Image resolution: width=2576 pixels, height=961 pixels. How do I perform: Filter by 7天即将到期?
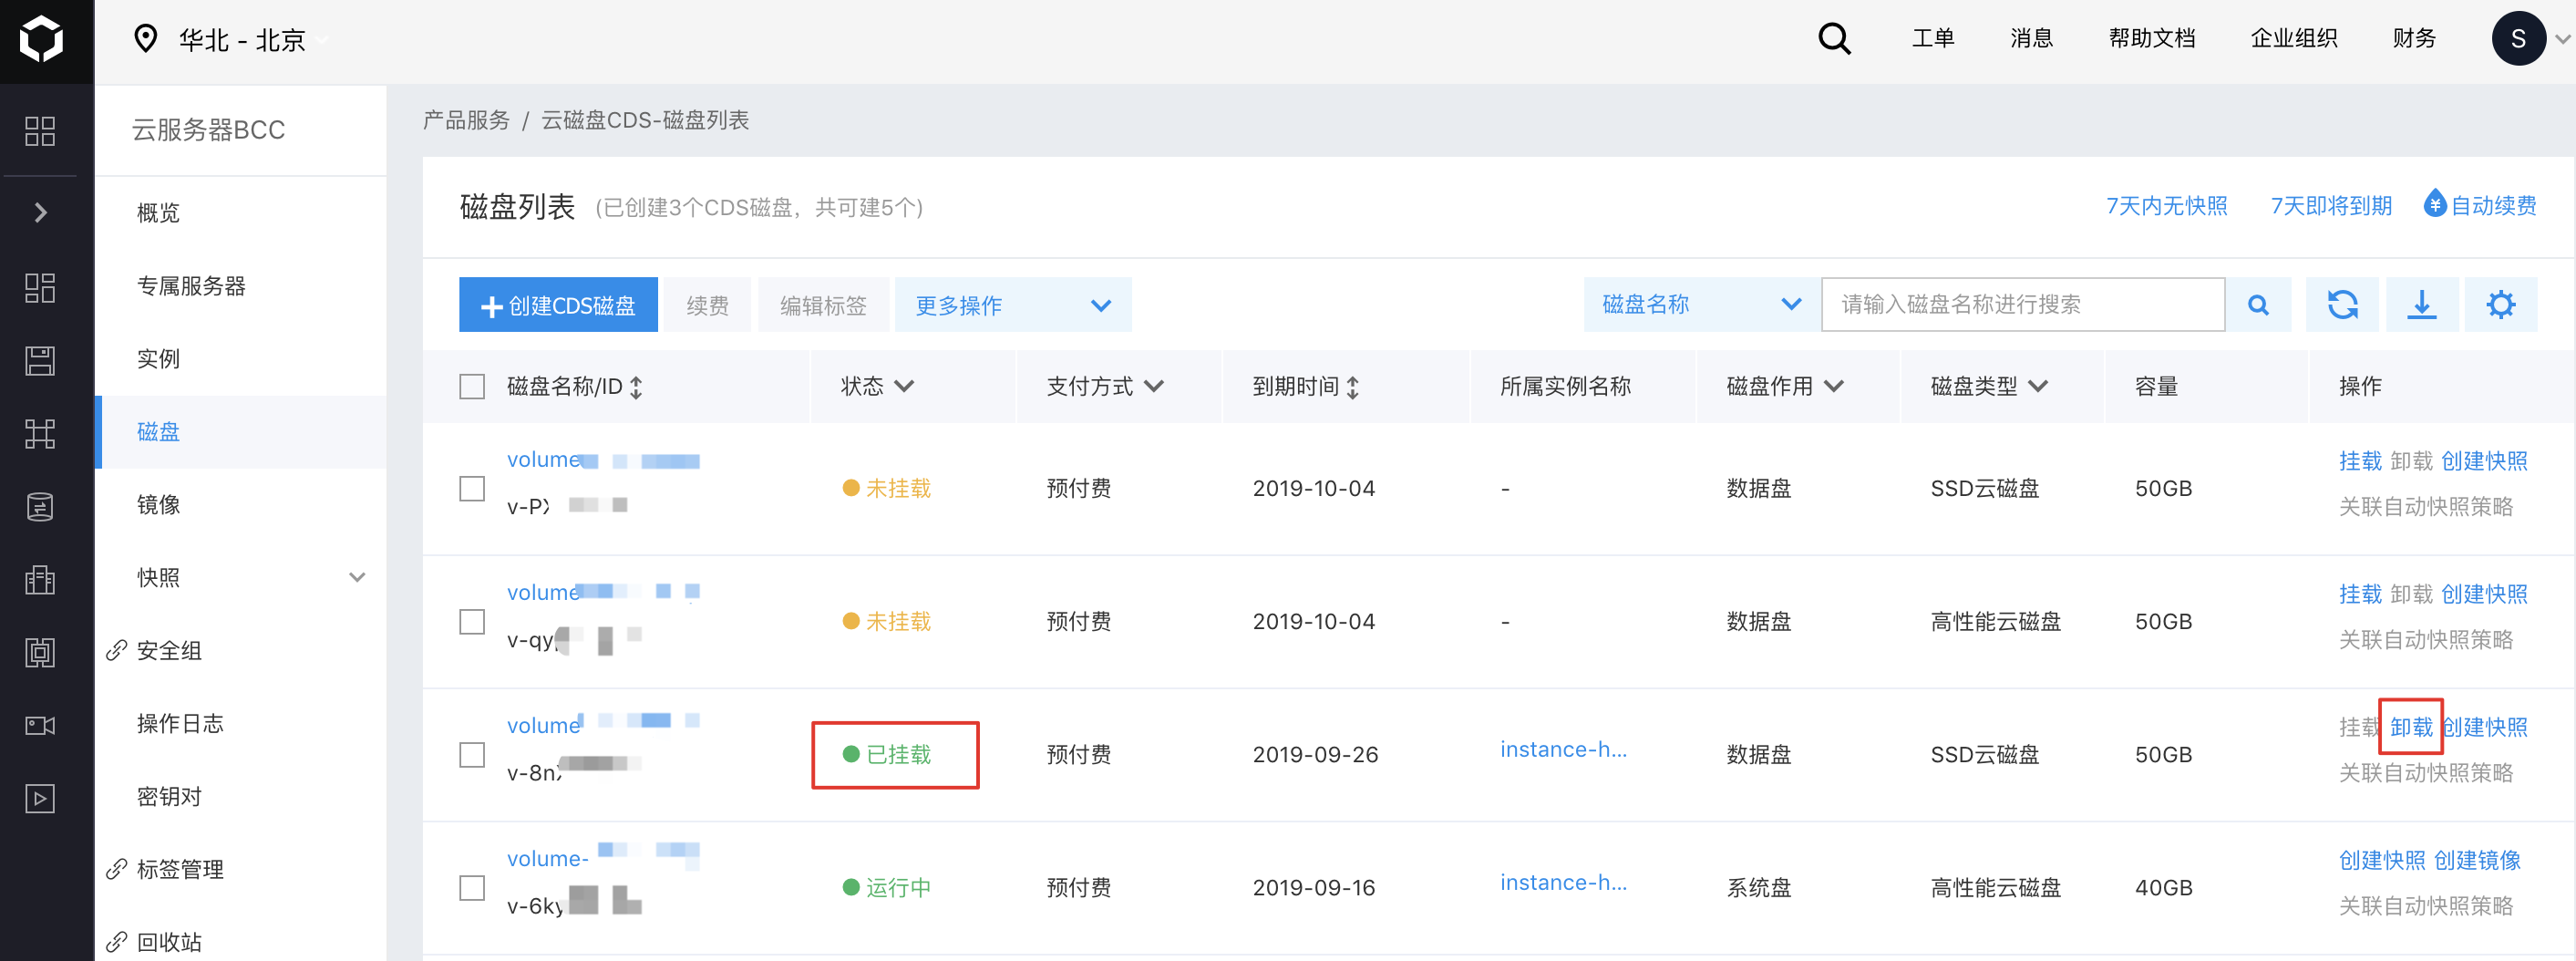[x=2330, y=206]
